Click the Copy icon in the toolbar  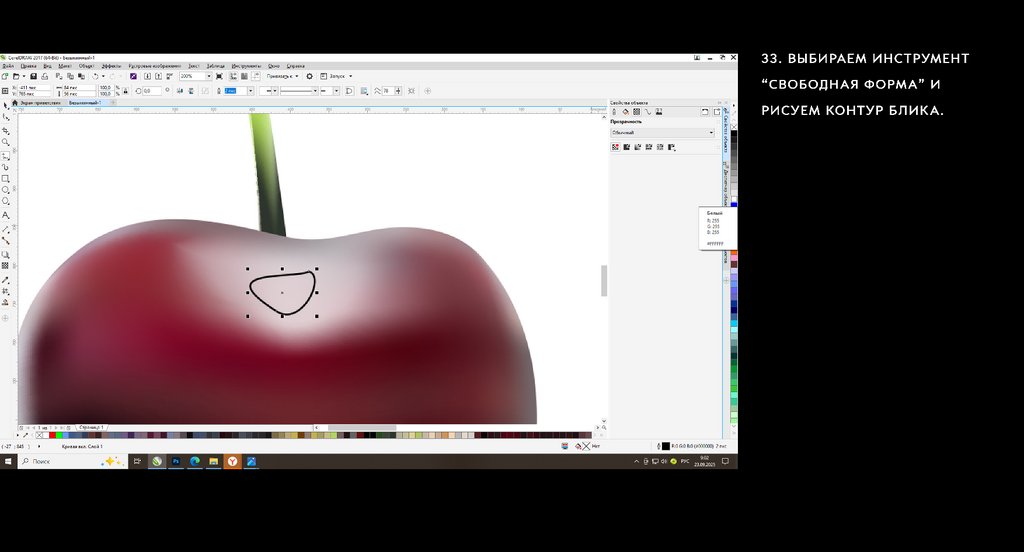tap(71, 76)
